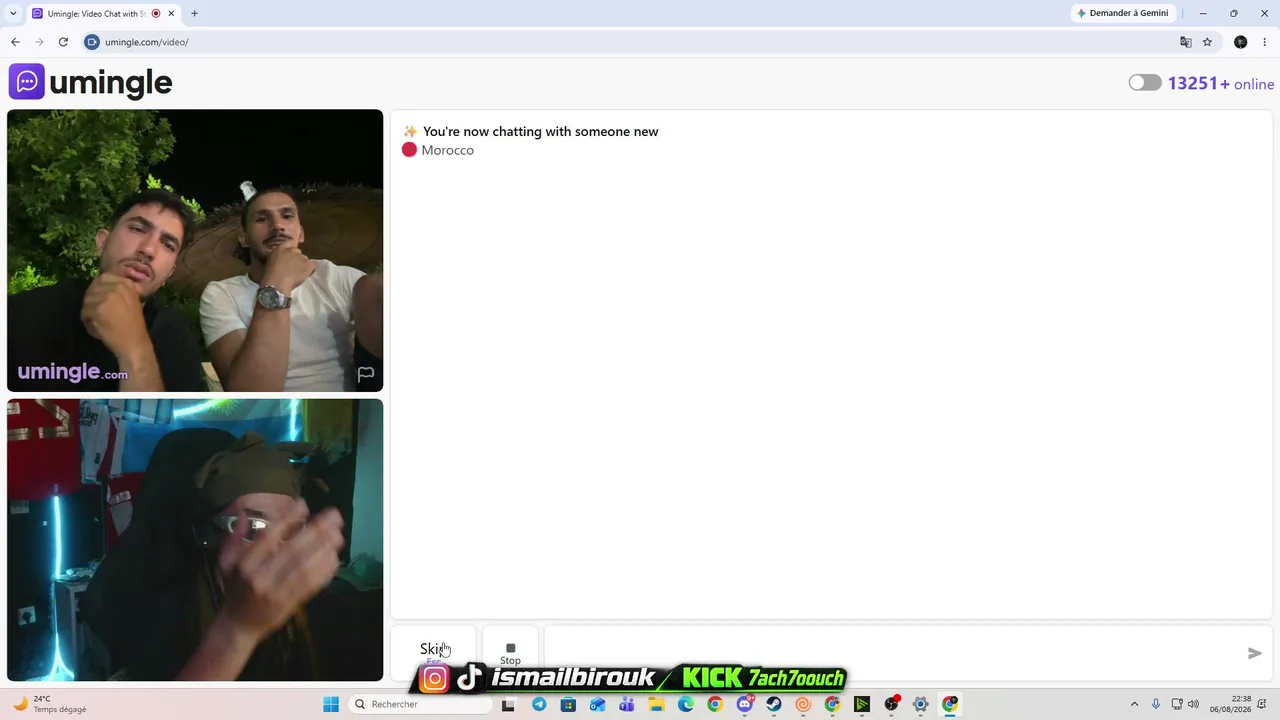Open the translate page icon
This screenshot has width=1280, height=720.
[x=1186, y=42]
